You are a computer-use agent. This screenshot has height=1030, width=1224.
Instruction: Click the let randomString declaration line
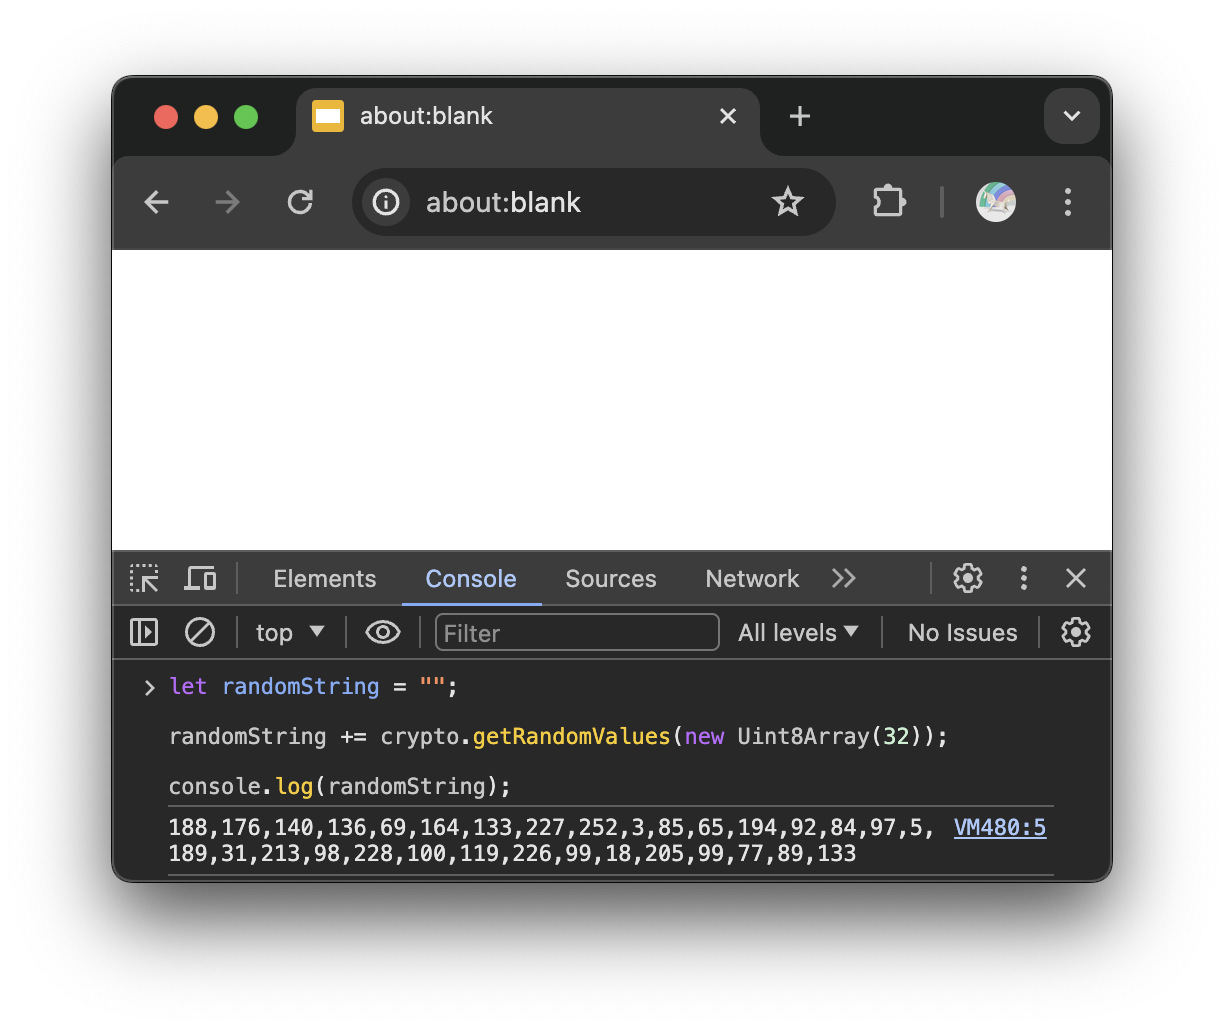[313, 686]
